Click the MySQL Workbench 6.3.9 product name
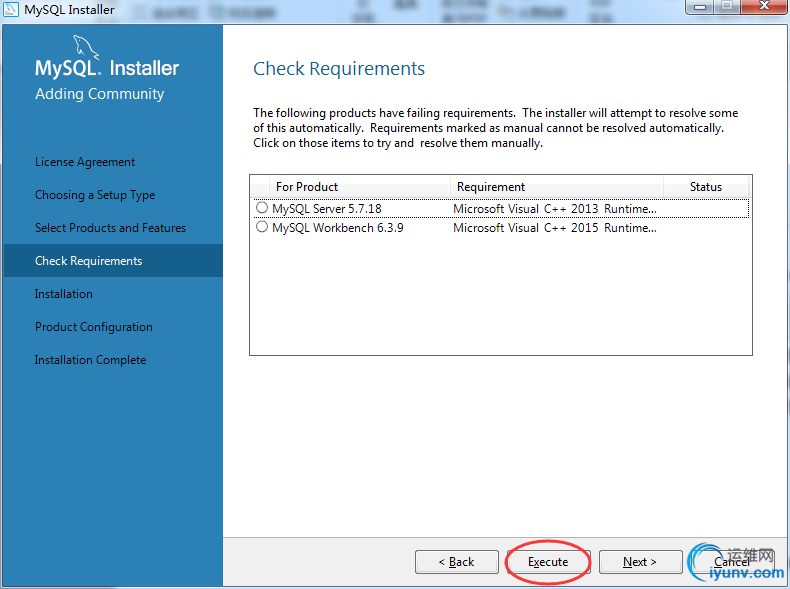Screen dimensions: 790x589 click(338, 228)
